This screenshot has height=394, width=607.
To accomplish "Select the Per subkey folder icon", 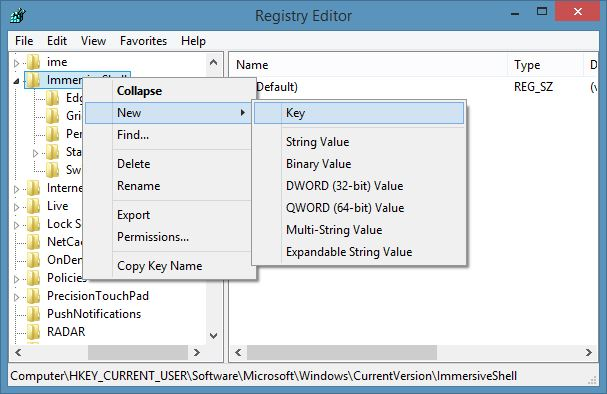I will point(53,134).
